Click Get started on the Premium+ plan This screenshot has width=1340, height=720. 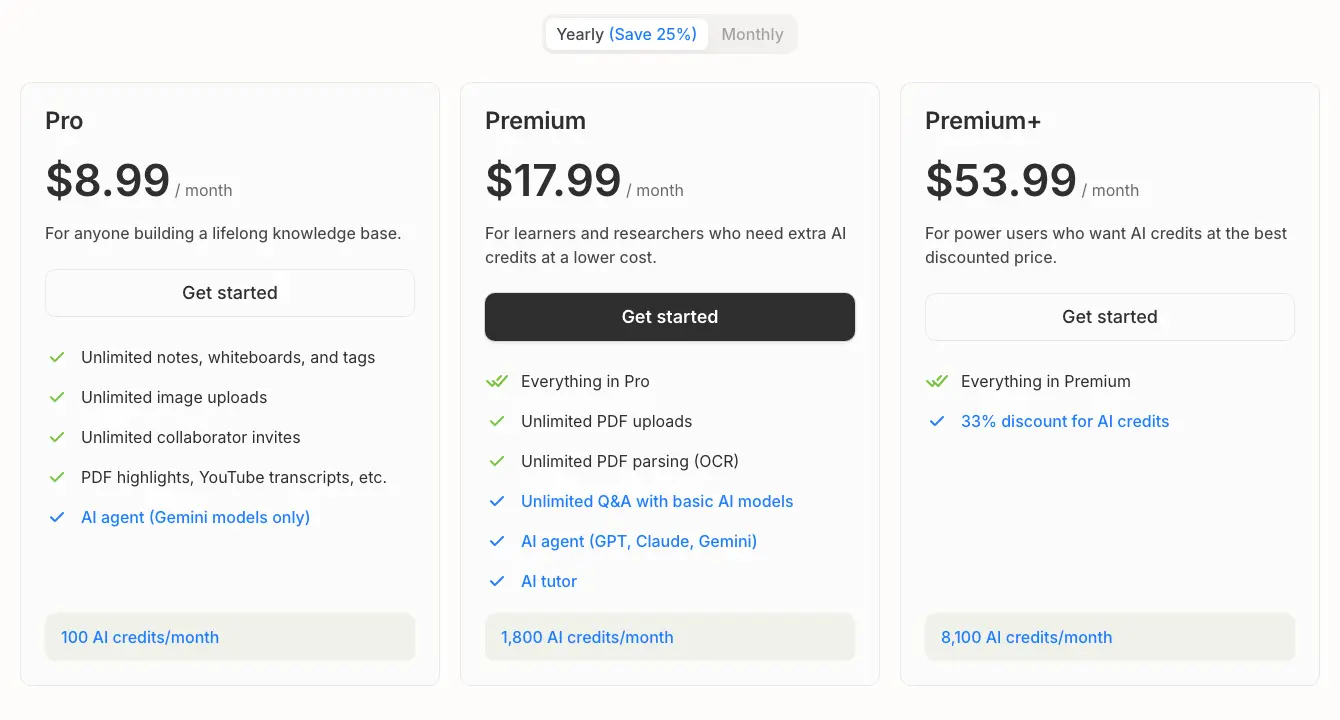click(1110, 317)
